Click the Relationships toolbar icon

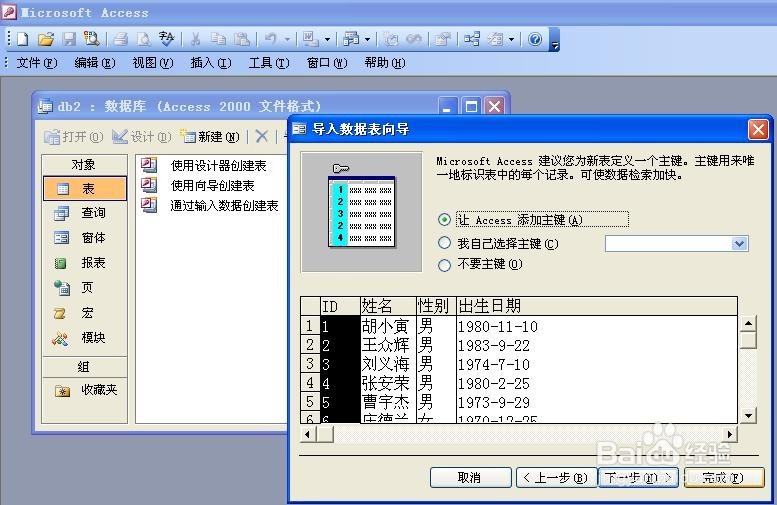472,39
